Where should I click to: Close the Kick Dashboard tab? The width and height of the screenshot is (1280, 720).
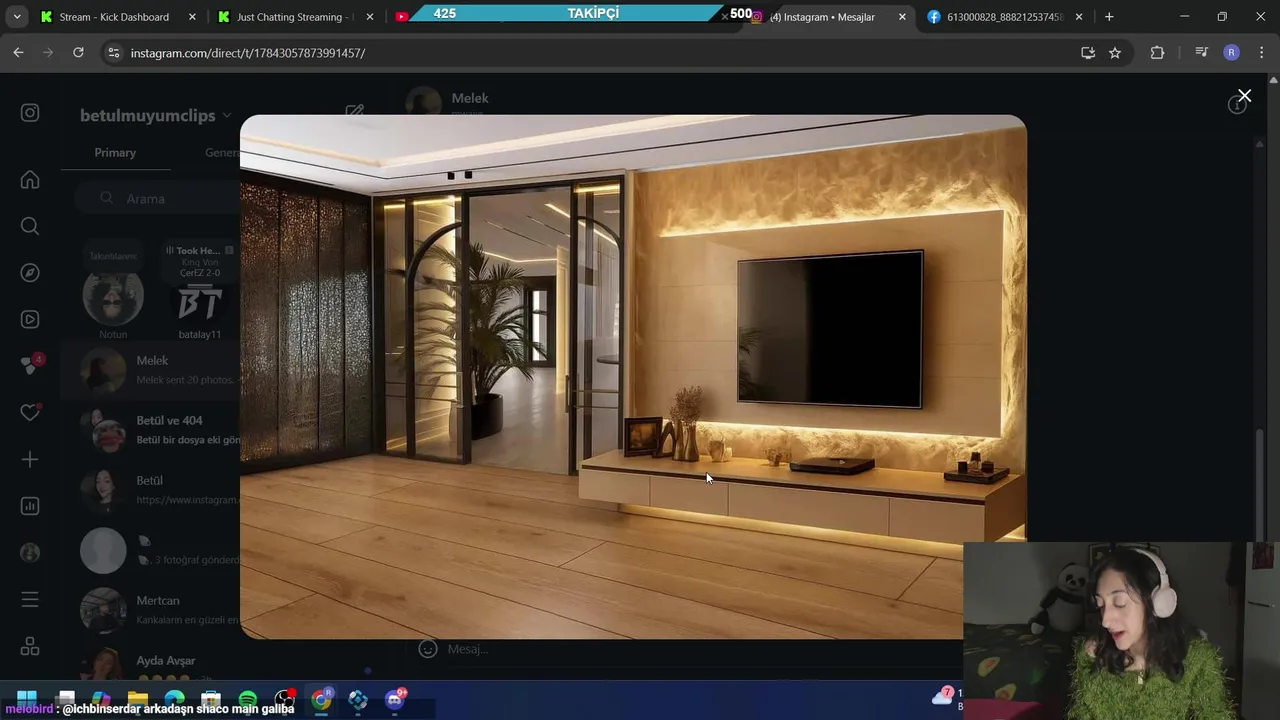click(192, 17)
